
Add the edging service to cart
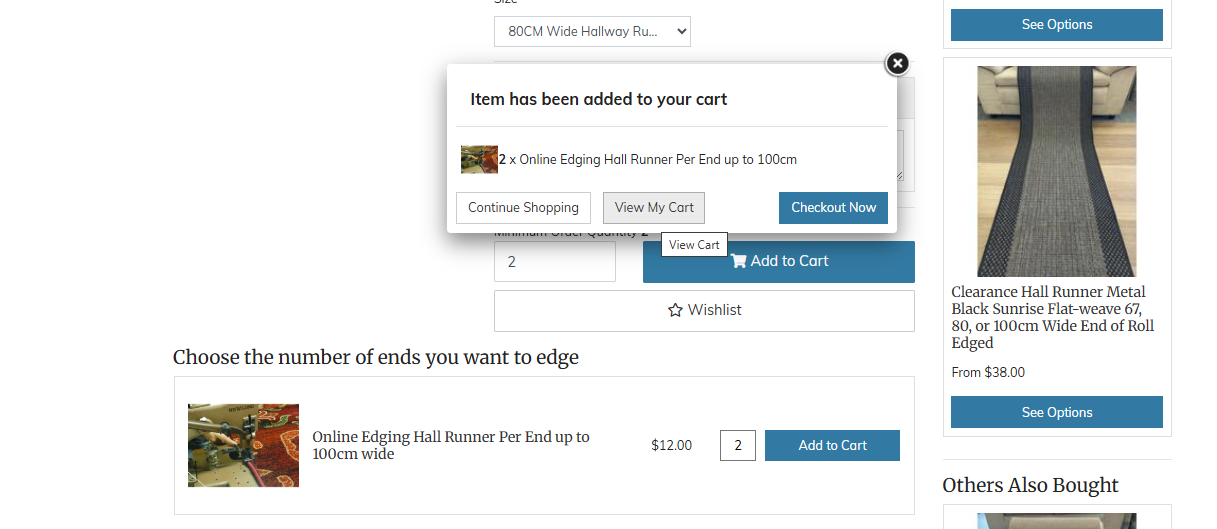832,445
